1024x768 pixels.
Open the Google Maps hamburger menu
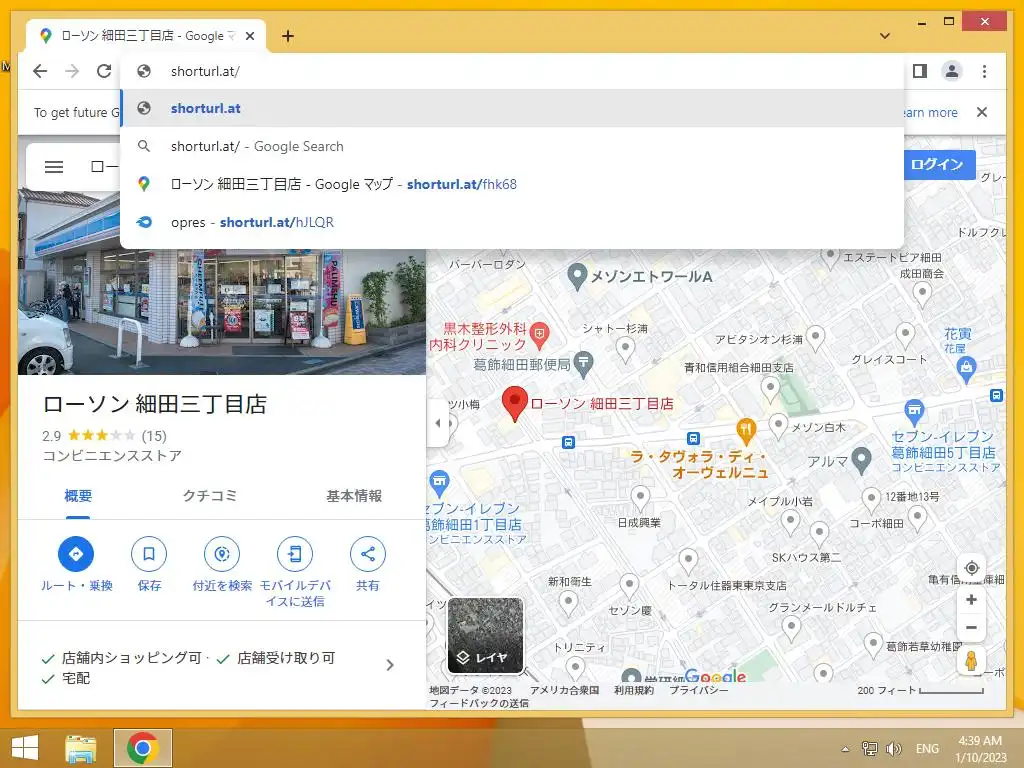pyautogui.click(x=54, y=167)
